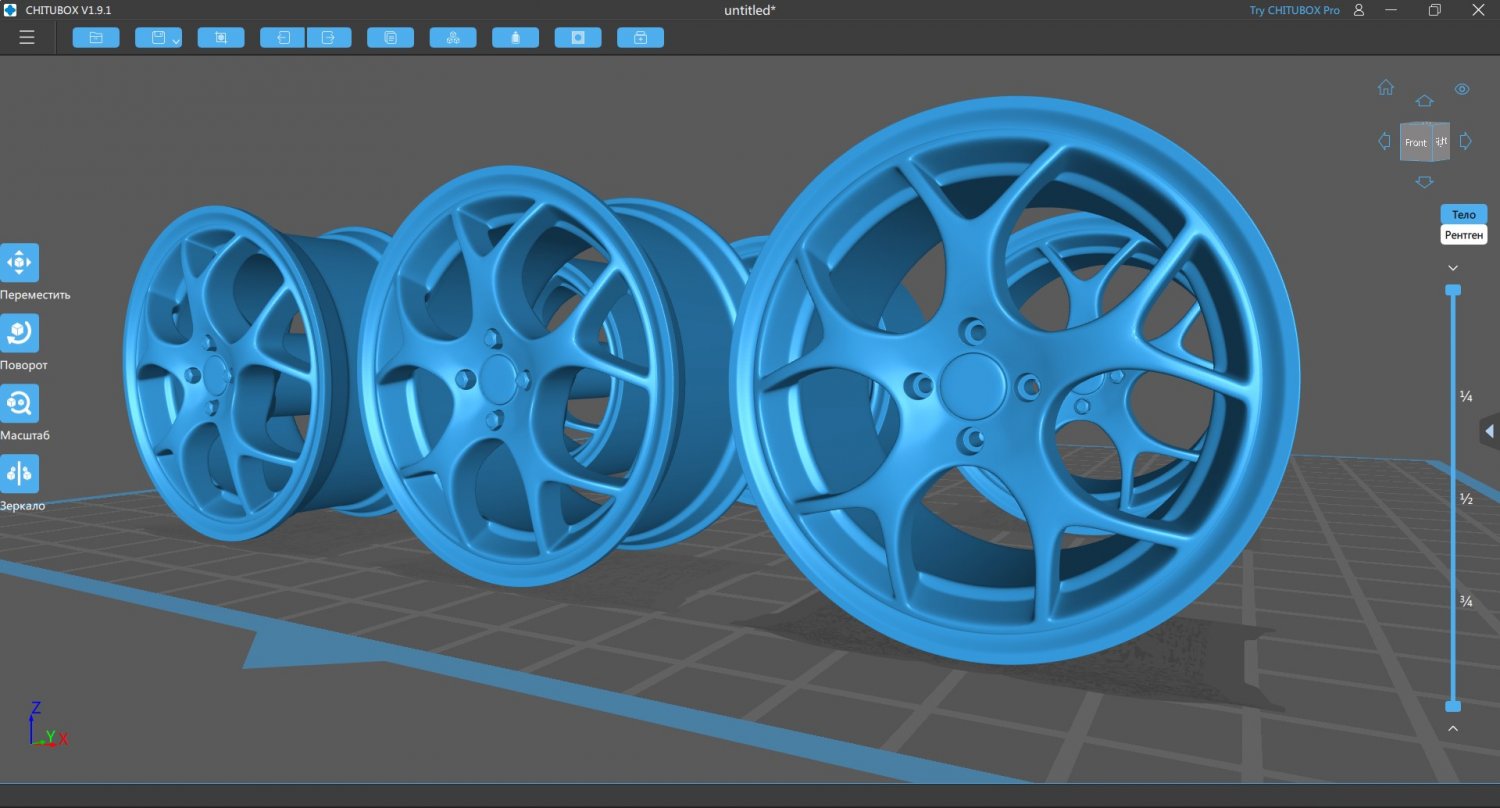This screenshot has width=1500, height=808.
Task: Click the eye icon above the view cube
Action: point(1462,88)
